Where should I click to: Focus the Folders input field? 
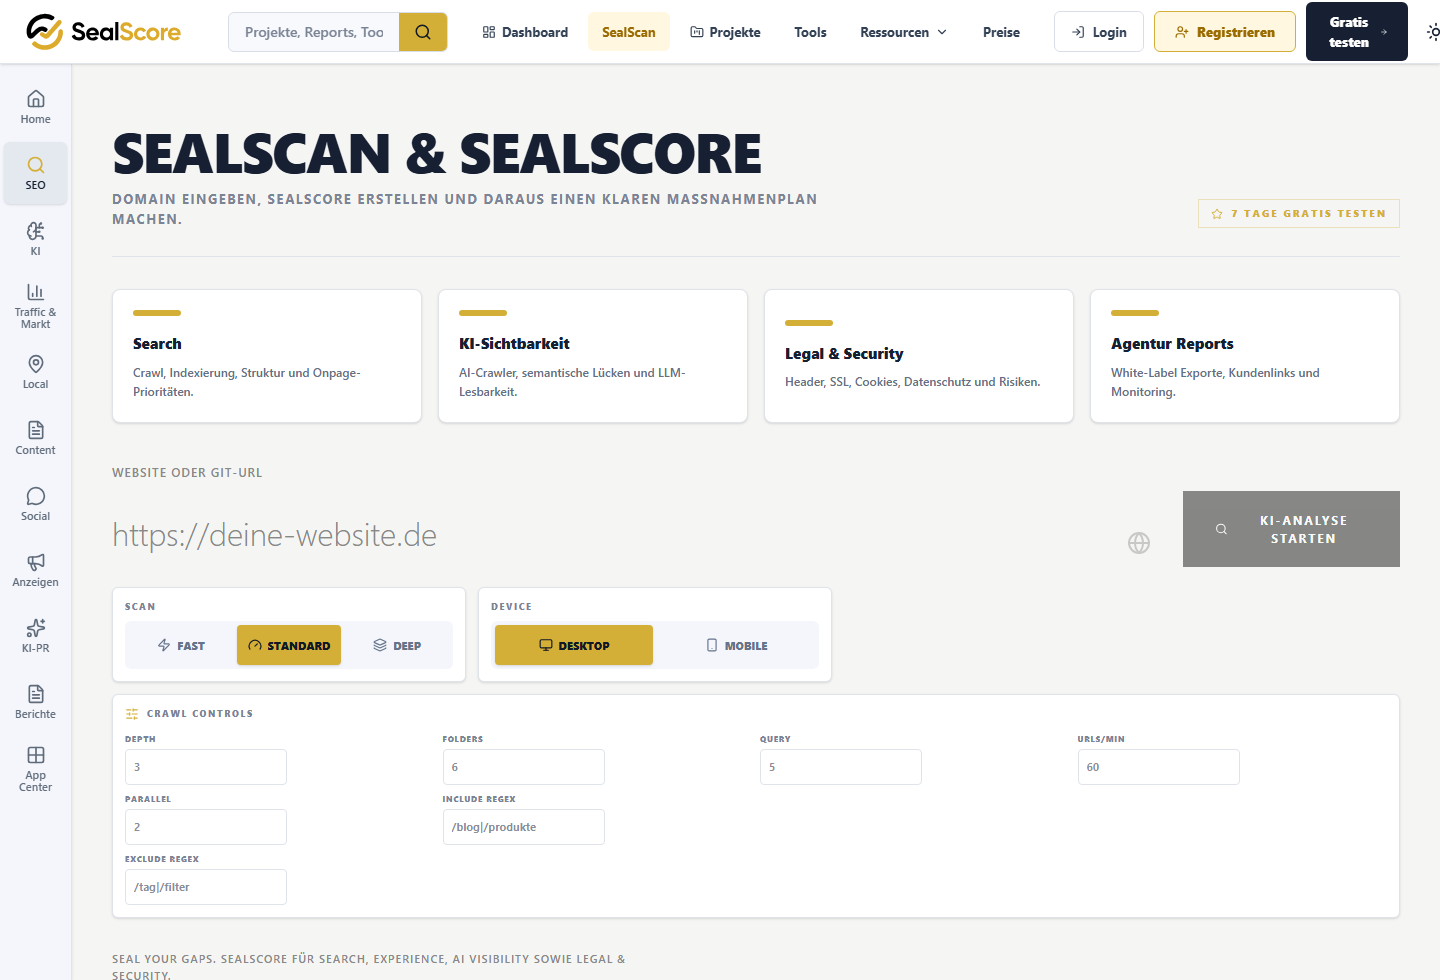[x=524, y=767]
